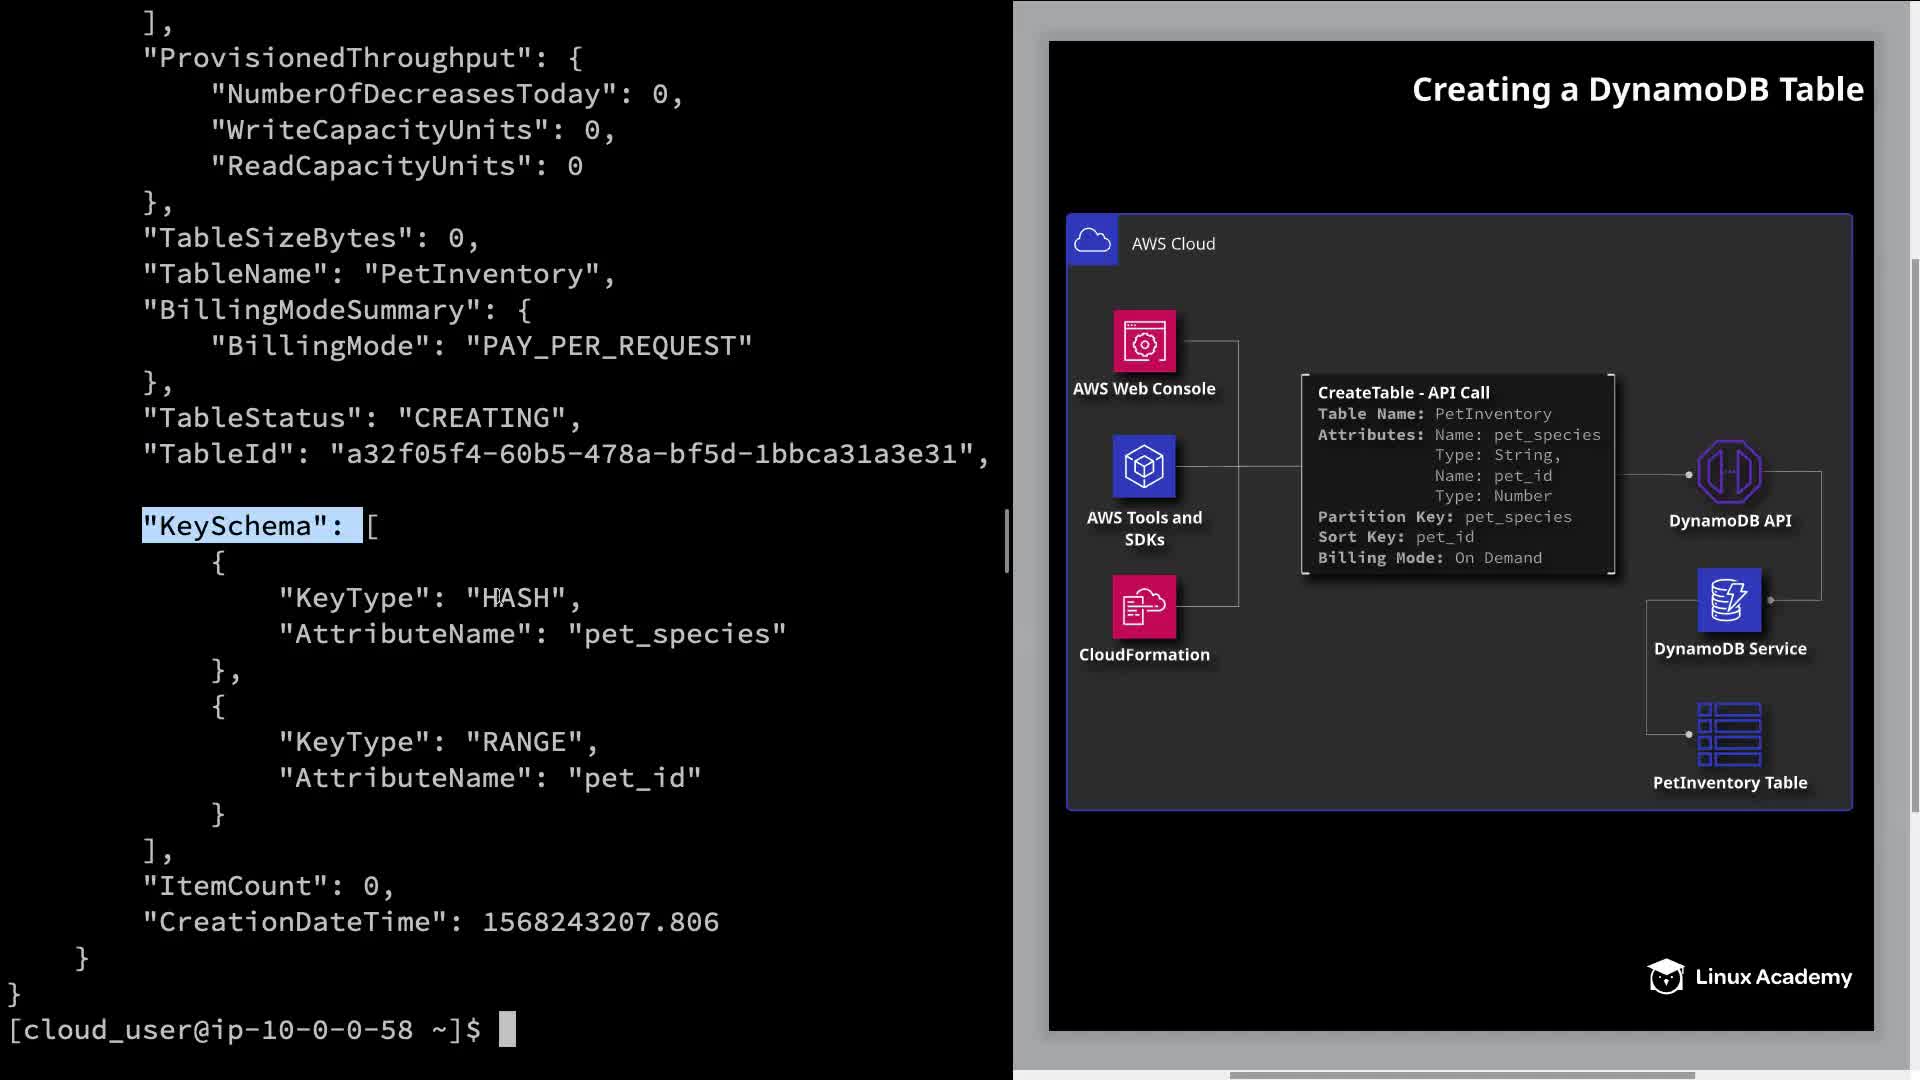Click the slide panel's vertical scrollbar
1920x1080 pixels.
(x=1914, y=535)
